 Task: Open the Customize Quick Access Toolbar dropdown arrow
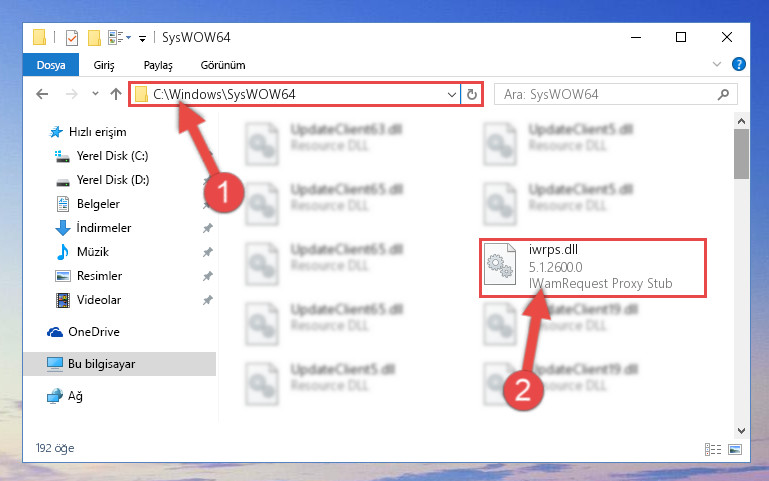point(142,38)
